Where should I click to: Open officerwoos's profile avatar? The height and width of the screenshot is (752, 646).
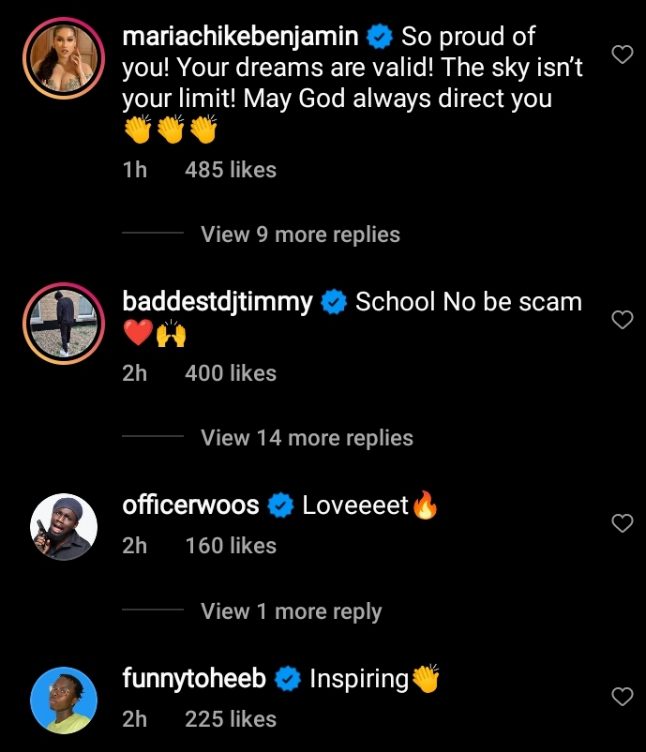[x=64, y=526]
